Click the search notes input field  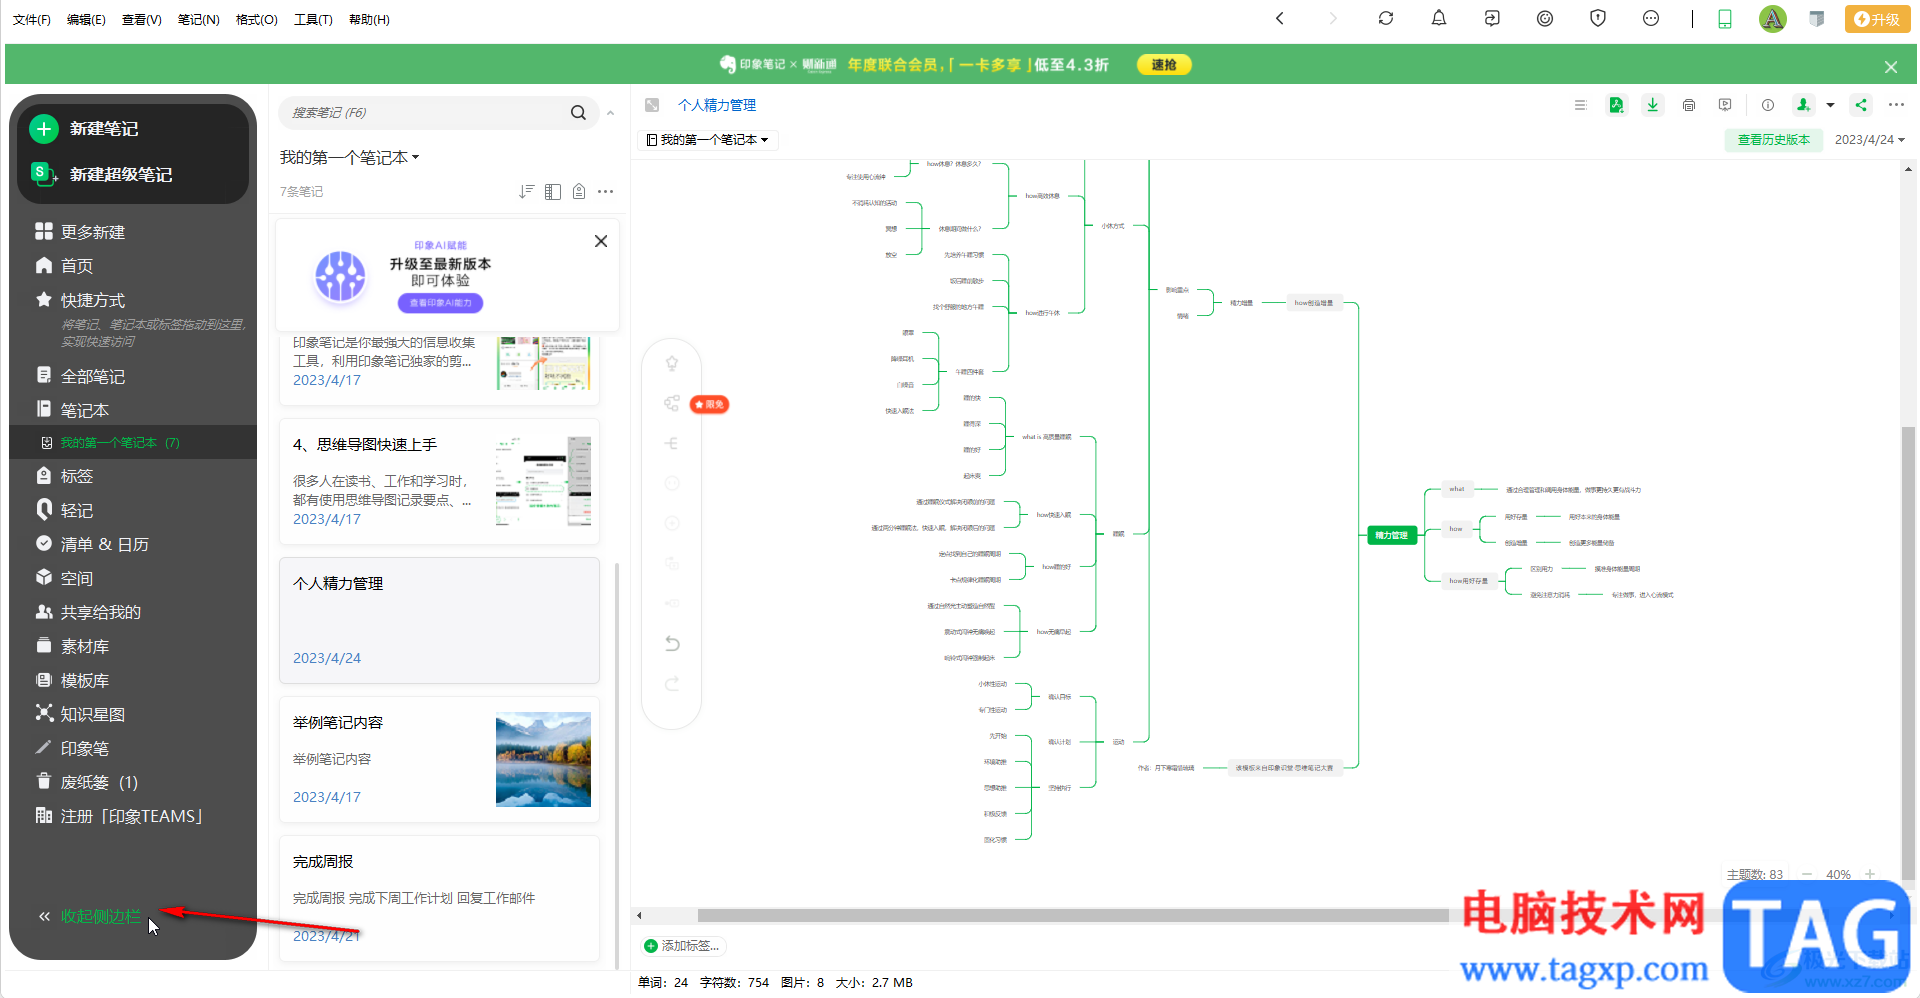pyautogui.click(x=425, y=113)
